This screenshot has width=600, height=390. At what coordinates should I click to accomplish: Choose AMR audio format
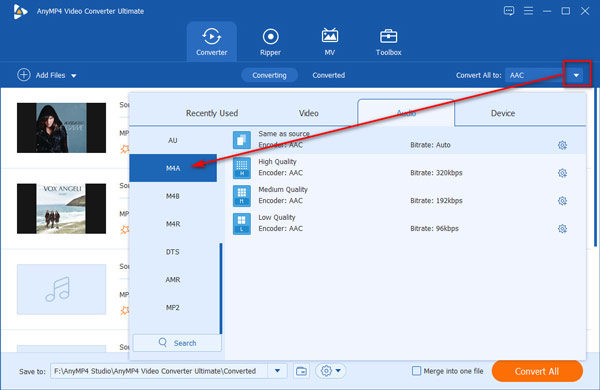coord(173,280)
